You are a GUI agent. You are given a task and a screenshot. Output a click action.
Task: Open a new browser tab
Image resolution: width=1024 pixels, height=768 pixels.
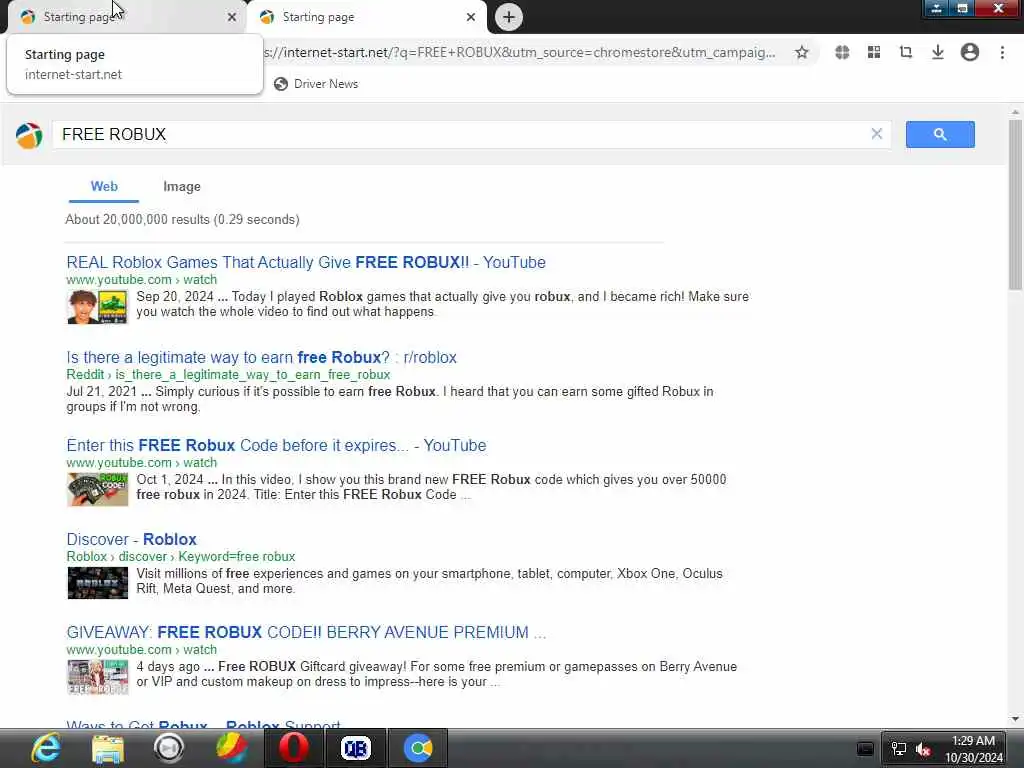(x=509, y=17)
